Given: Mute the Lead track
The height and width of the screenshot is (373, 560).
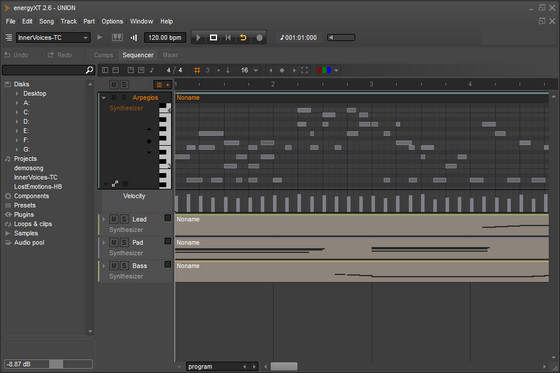Looking at the screenshot, I should tap(114, 219).
